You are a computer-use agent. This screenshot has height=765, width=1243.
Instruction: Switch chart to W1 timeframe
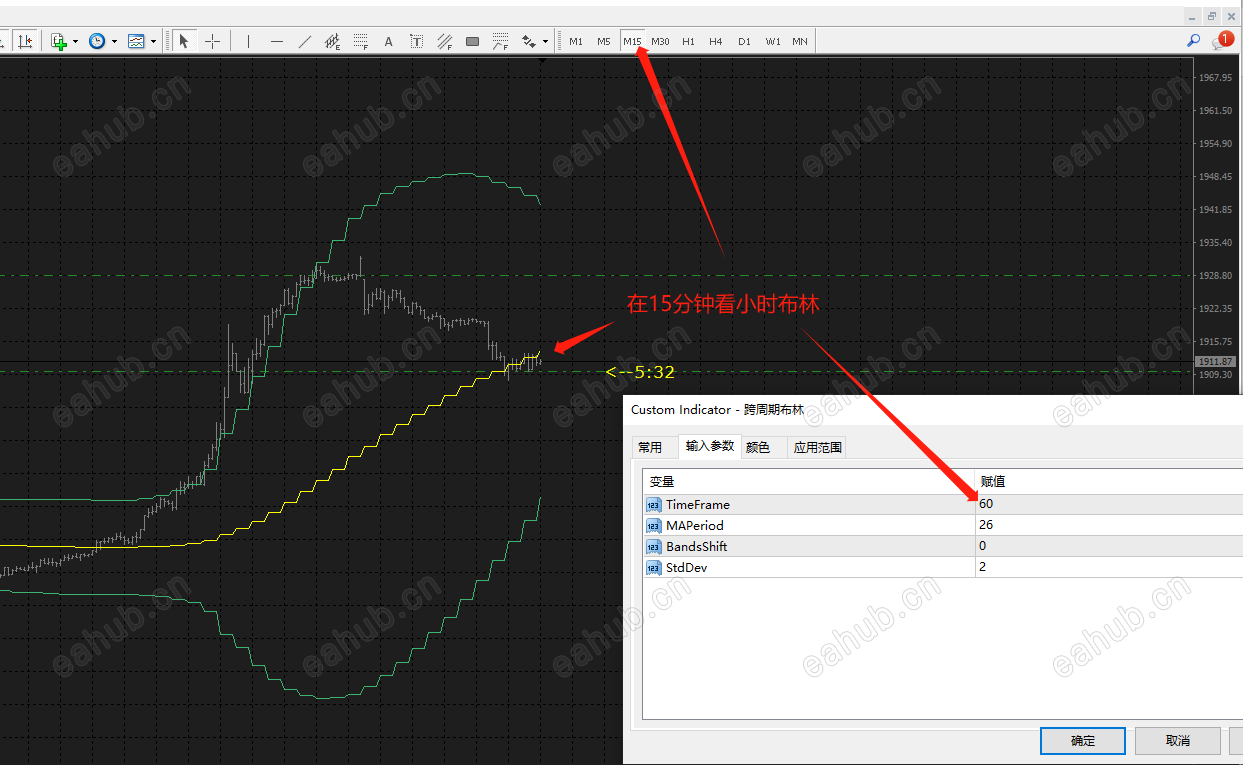tap(773, 41)
